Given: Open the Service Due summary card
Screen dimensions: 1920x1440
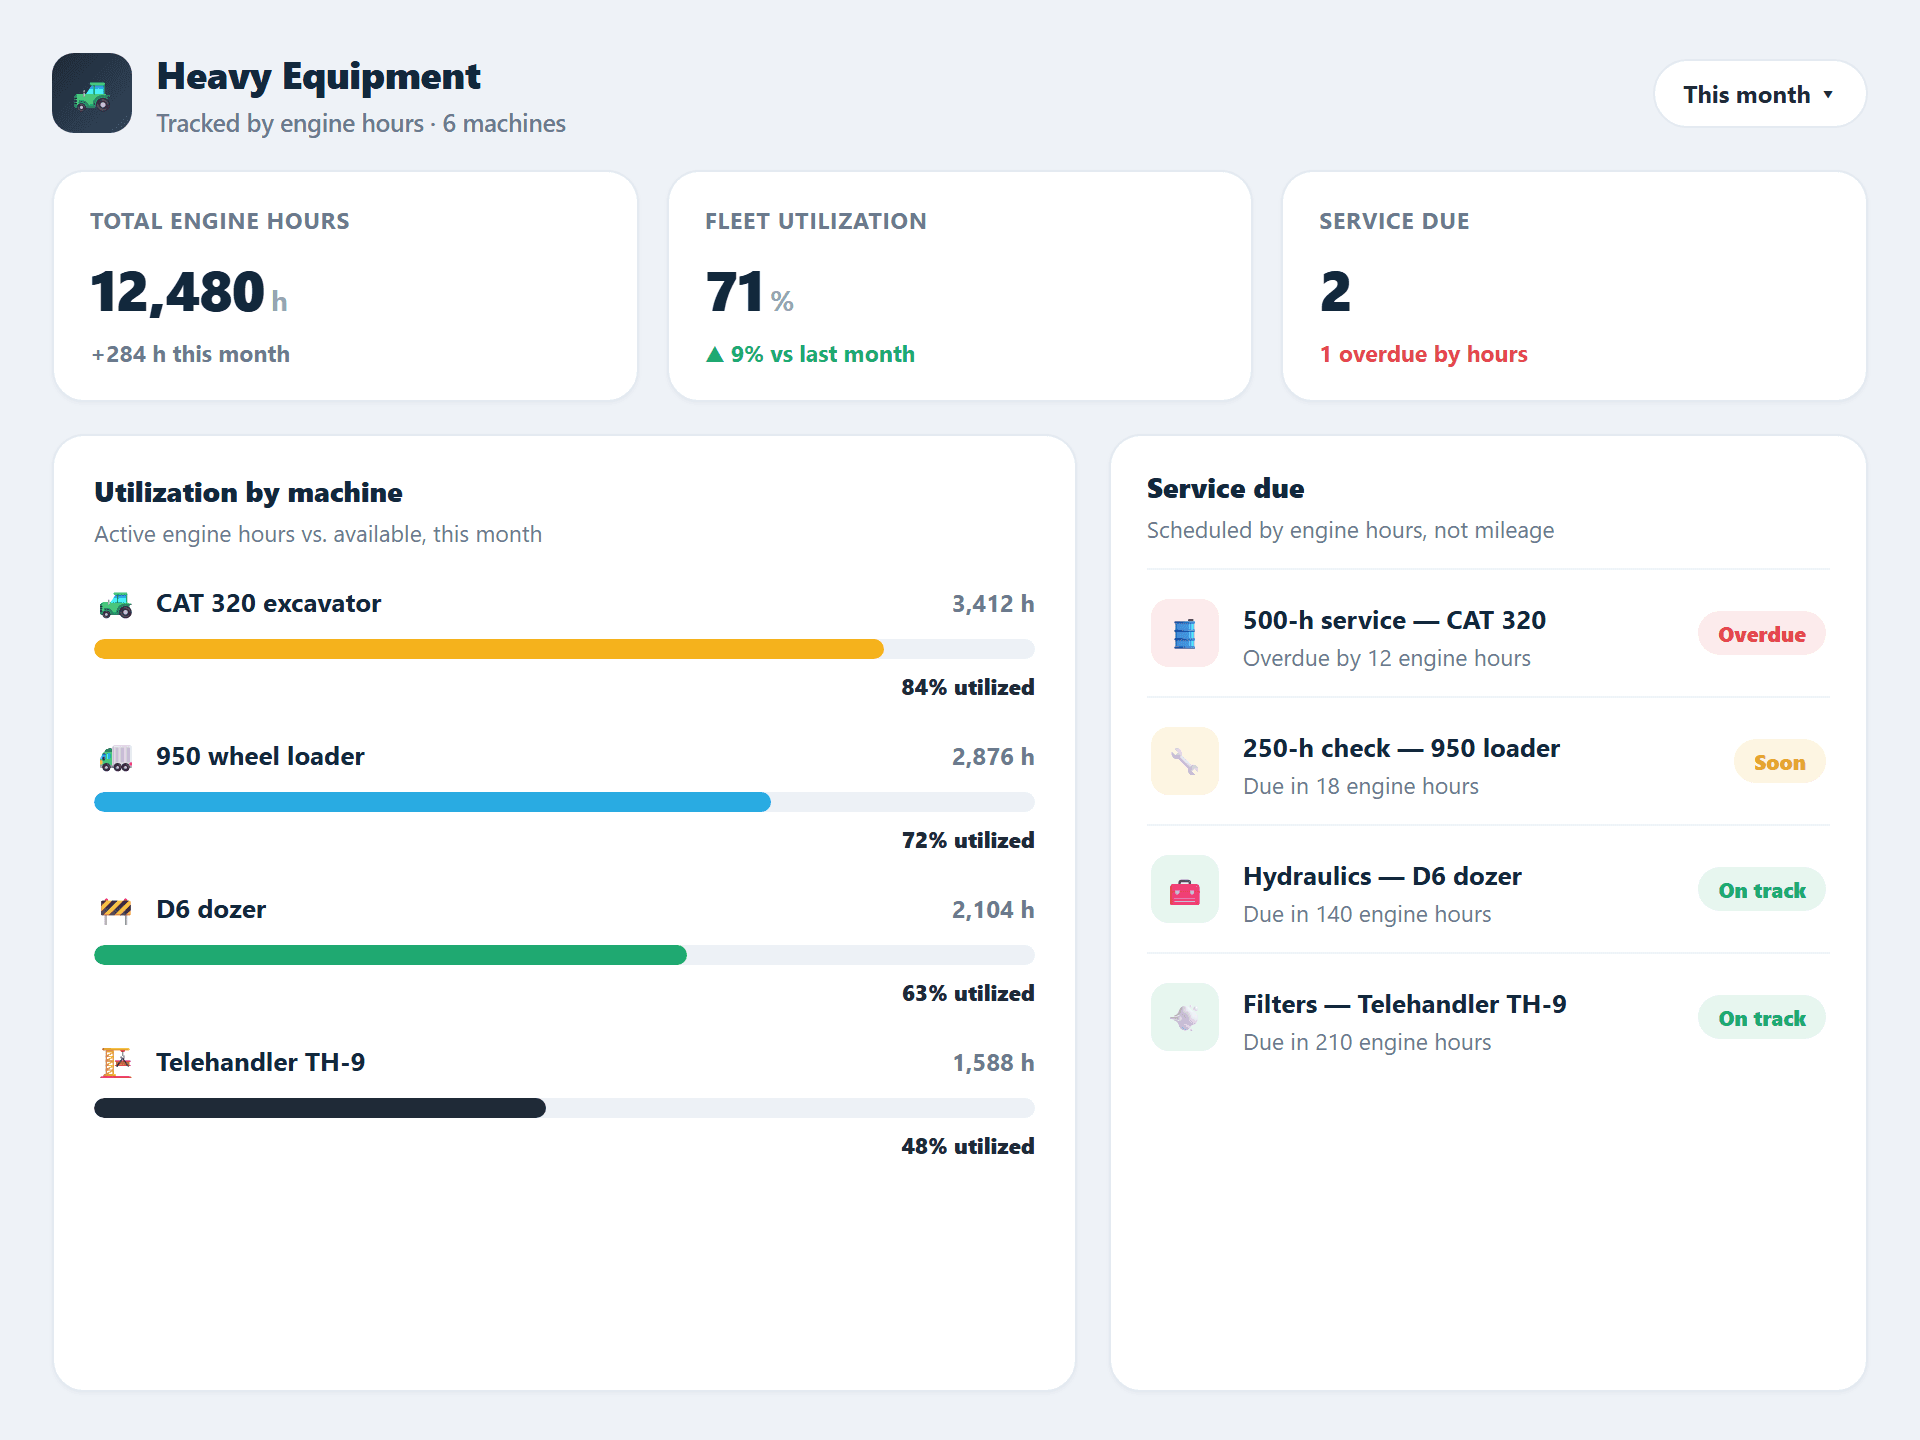Looking at the screenshot, I should tap(1574, 286).
